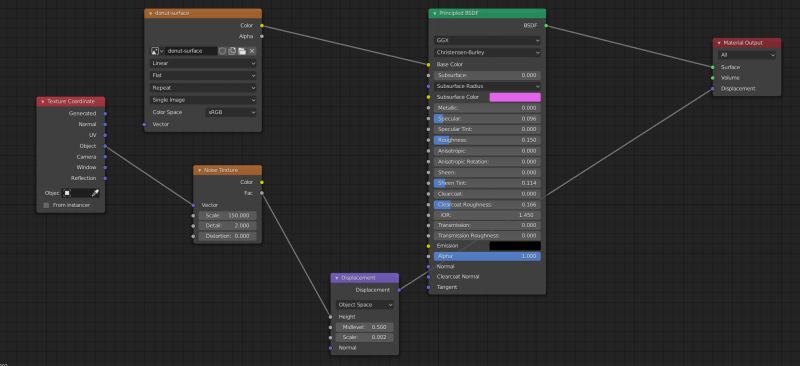Collapse the donut-surface node
This screenshot has height=366, width=800.
point(150,13)
